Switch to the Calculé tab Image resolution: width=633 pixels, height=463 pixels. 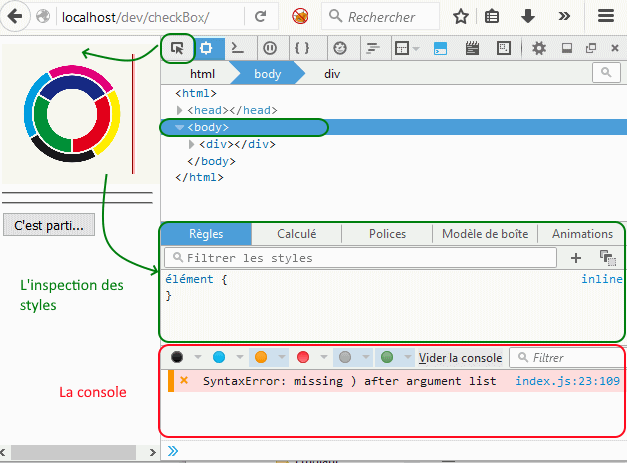pos(296,234)
